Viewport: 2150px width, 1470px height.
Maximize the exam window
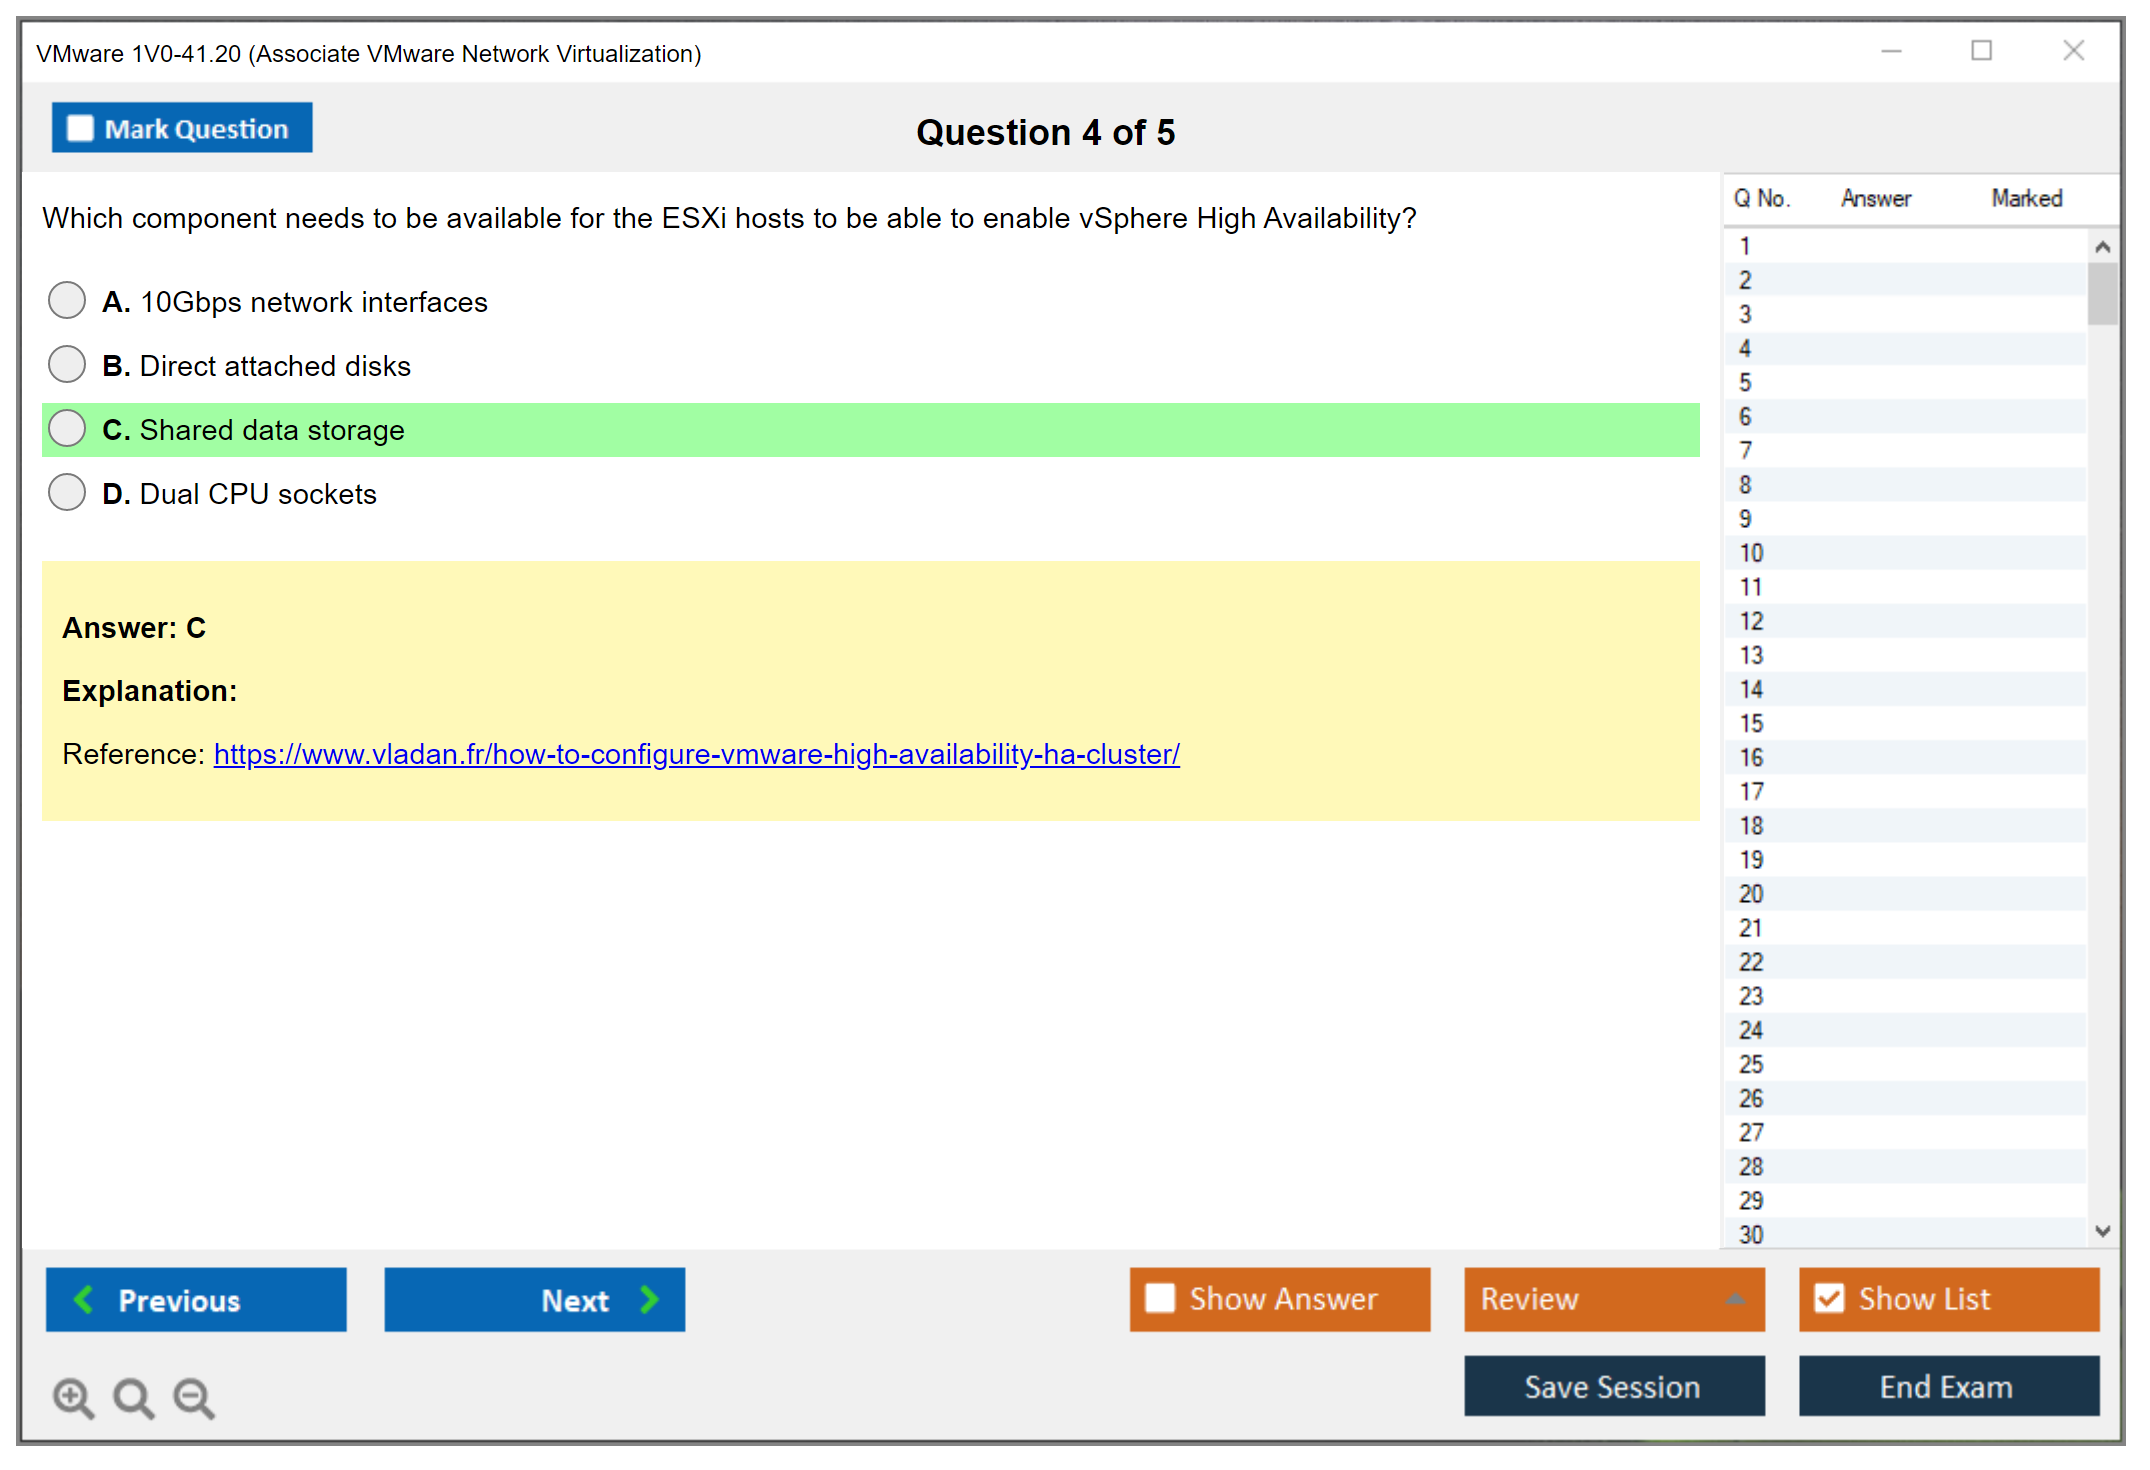pyautogui.click(x=1981, y=51)
